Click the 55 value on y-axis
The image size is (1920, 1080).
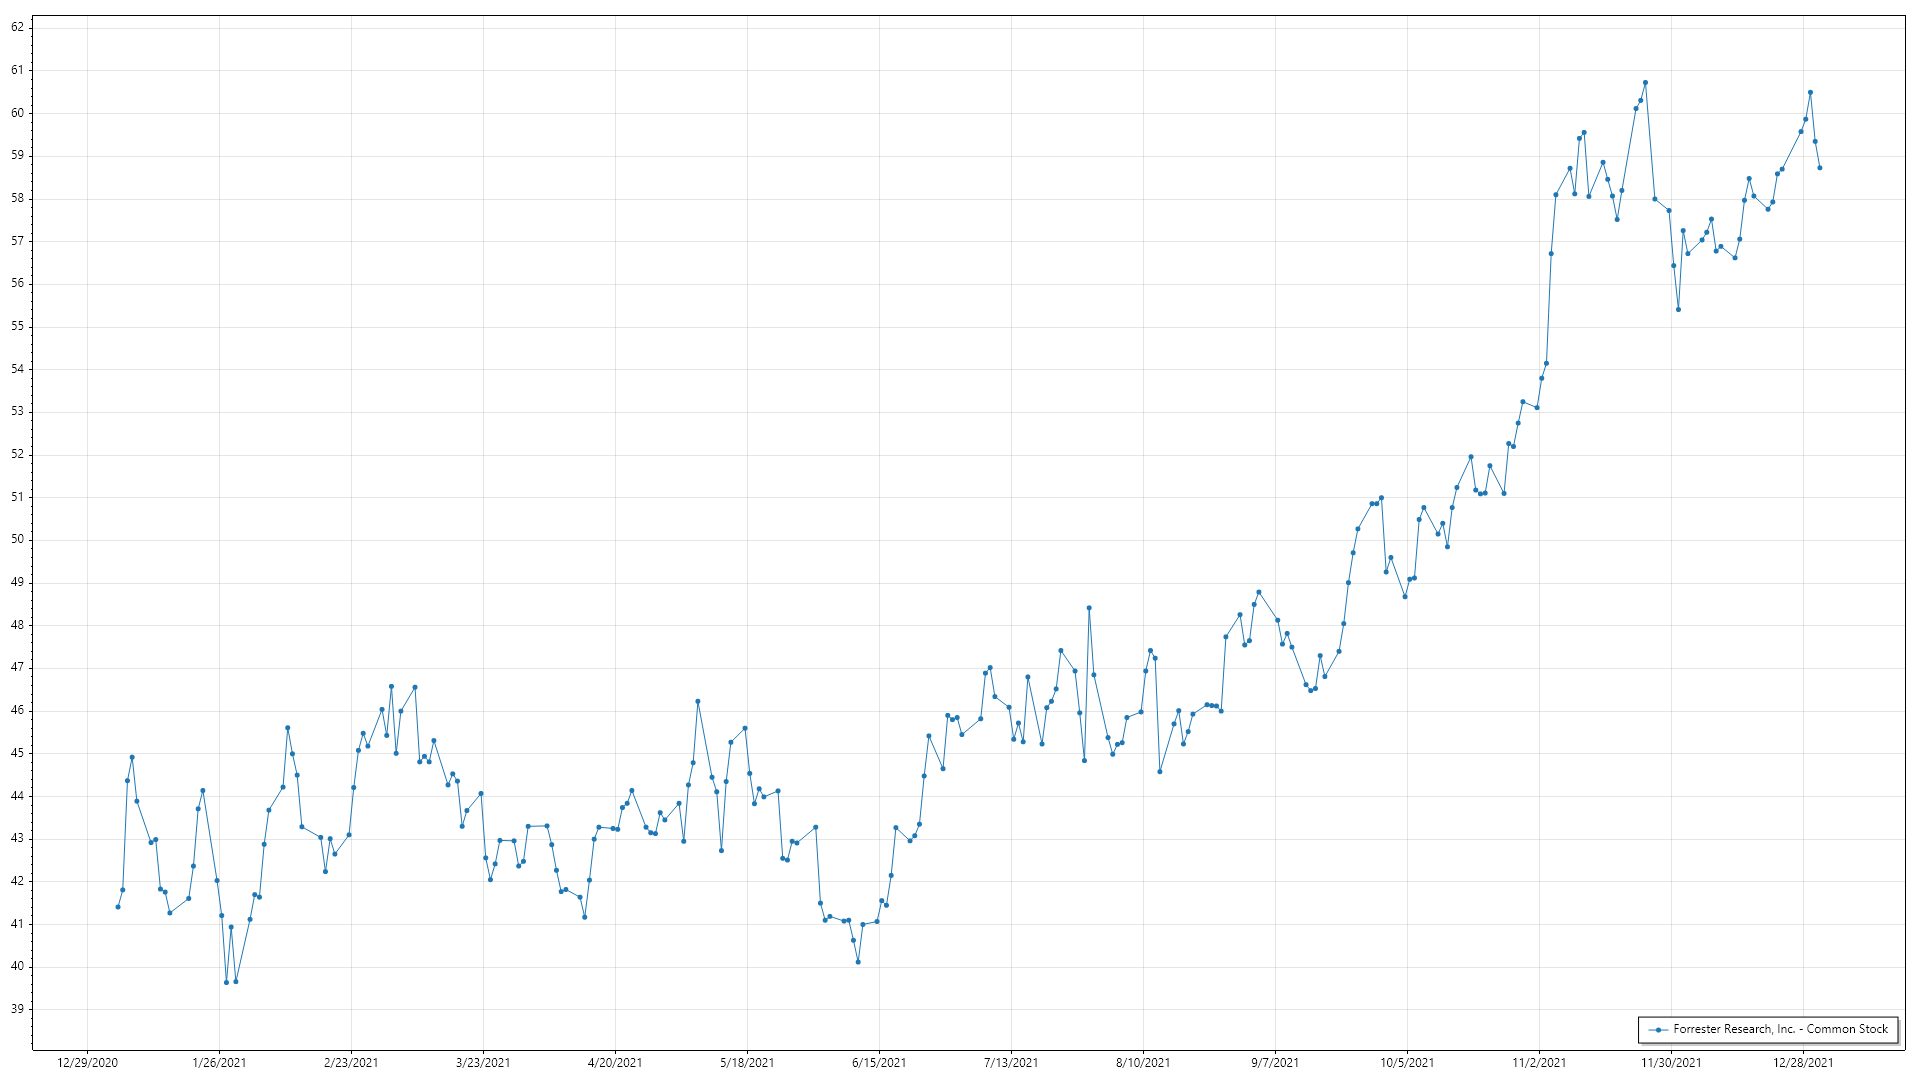click(17, 326)
